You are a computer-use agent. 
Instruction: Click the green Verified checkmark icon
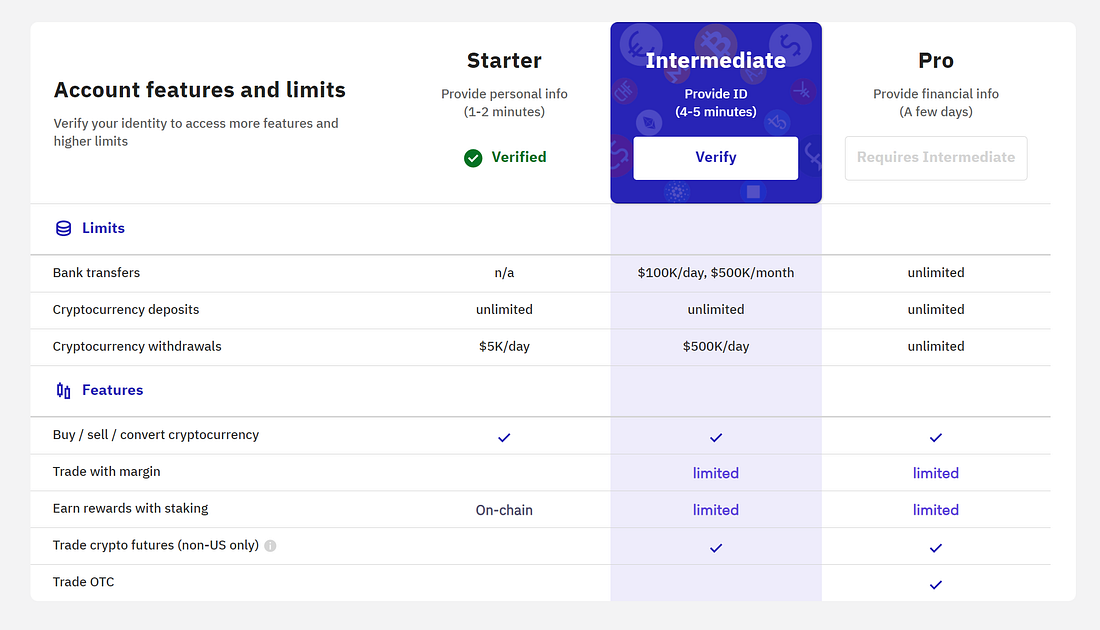point(473,158)
